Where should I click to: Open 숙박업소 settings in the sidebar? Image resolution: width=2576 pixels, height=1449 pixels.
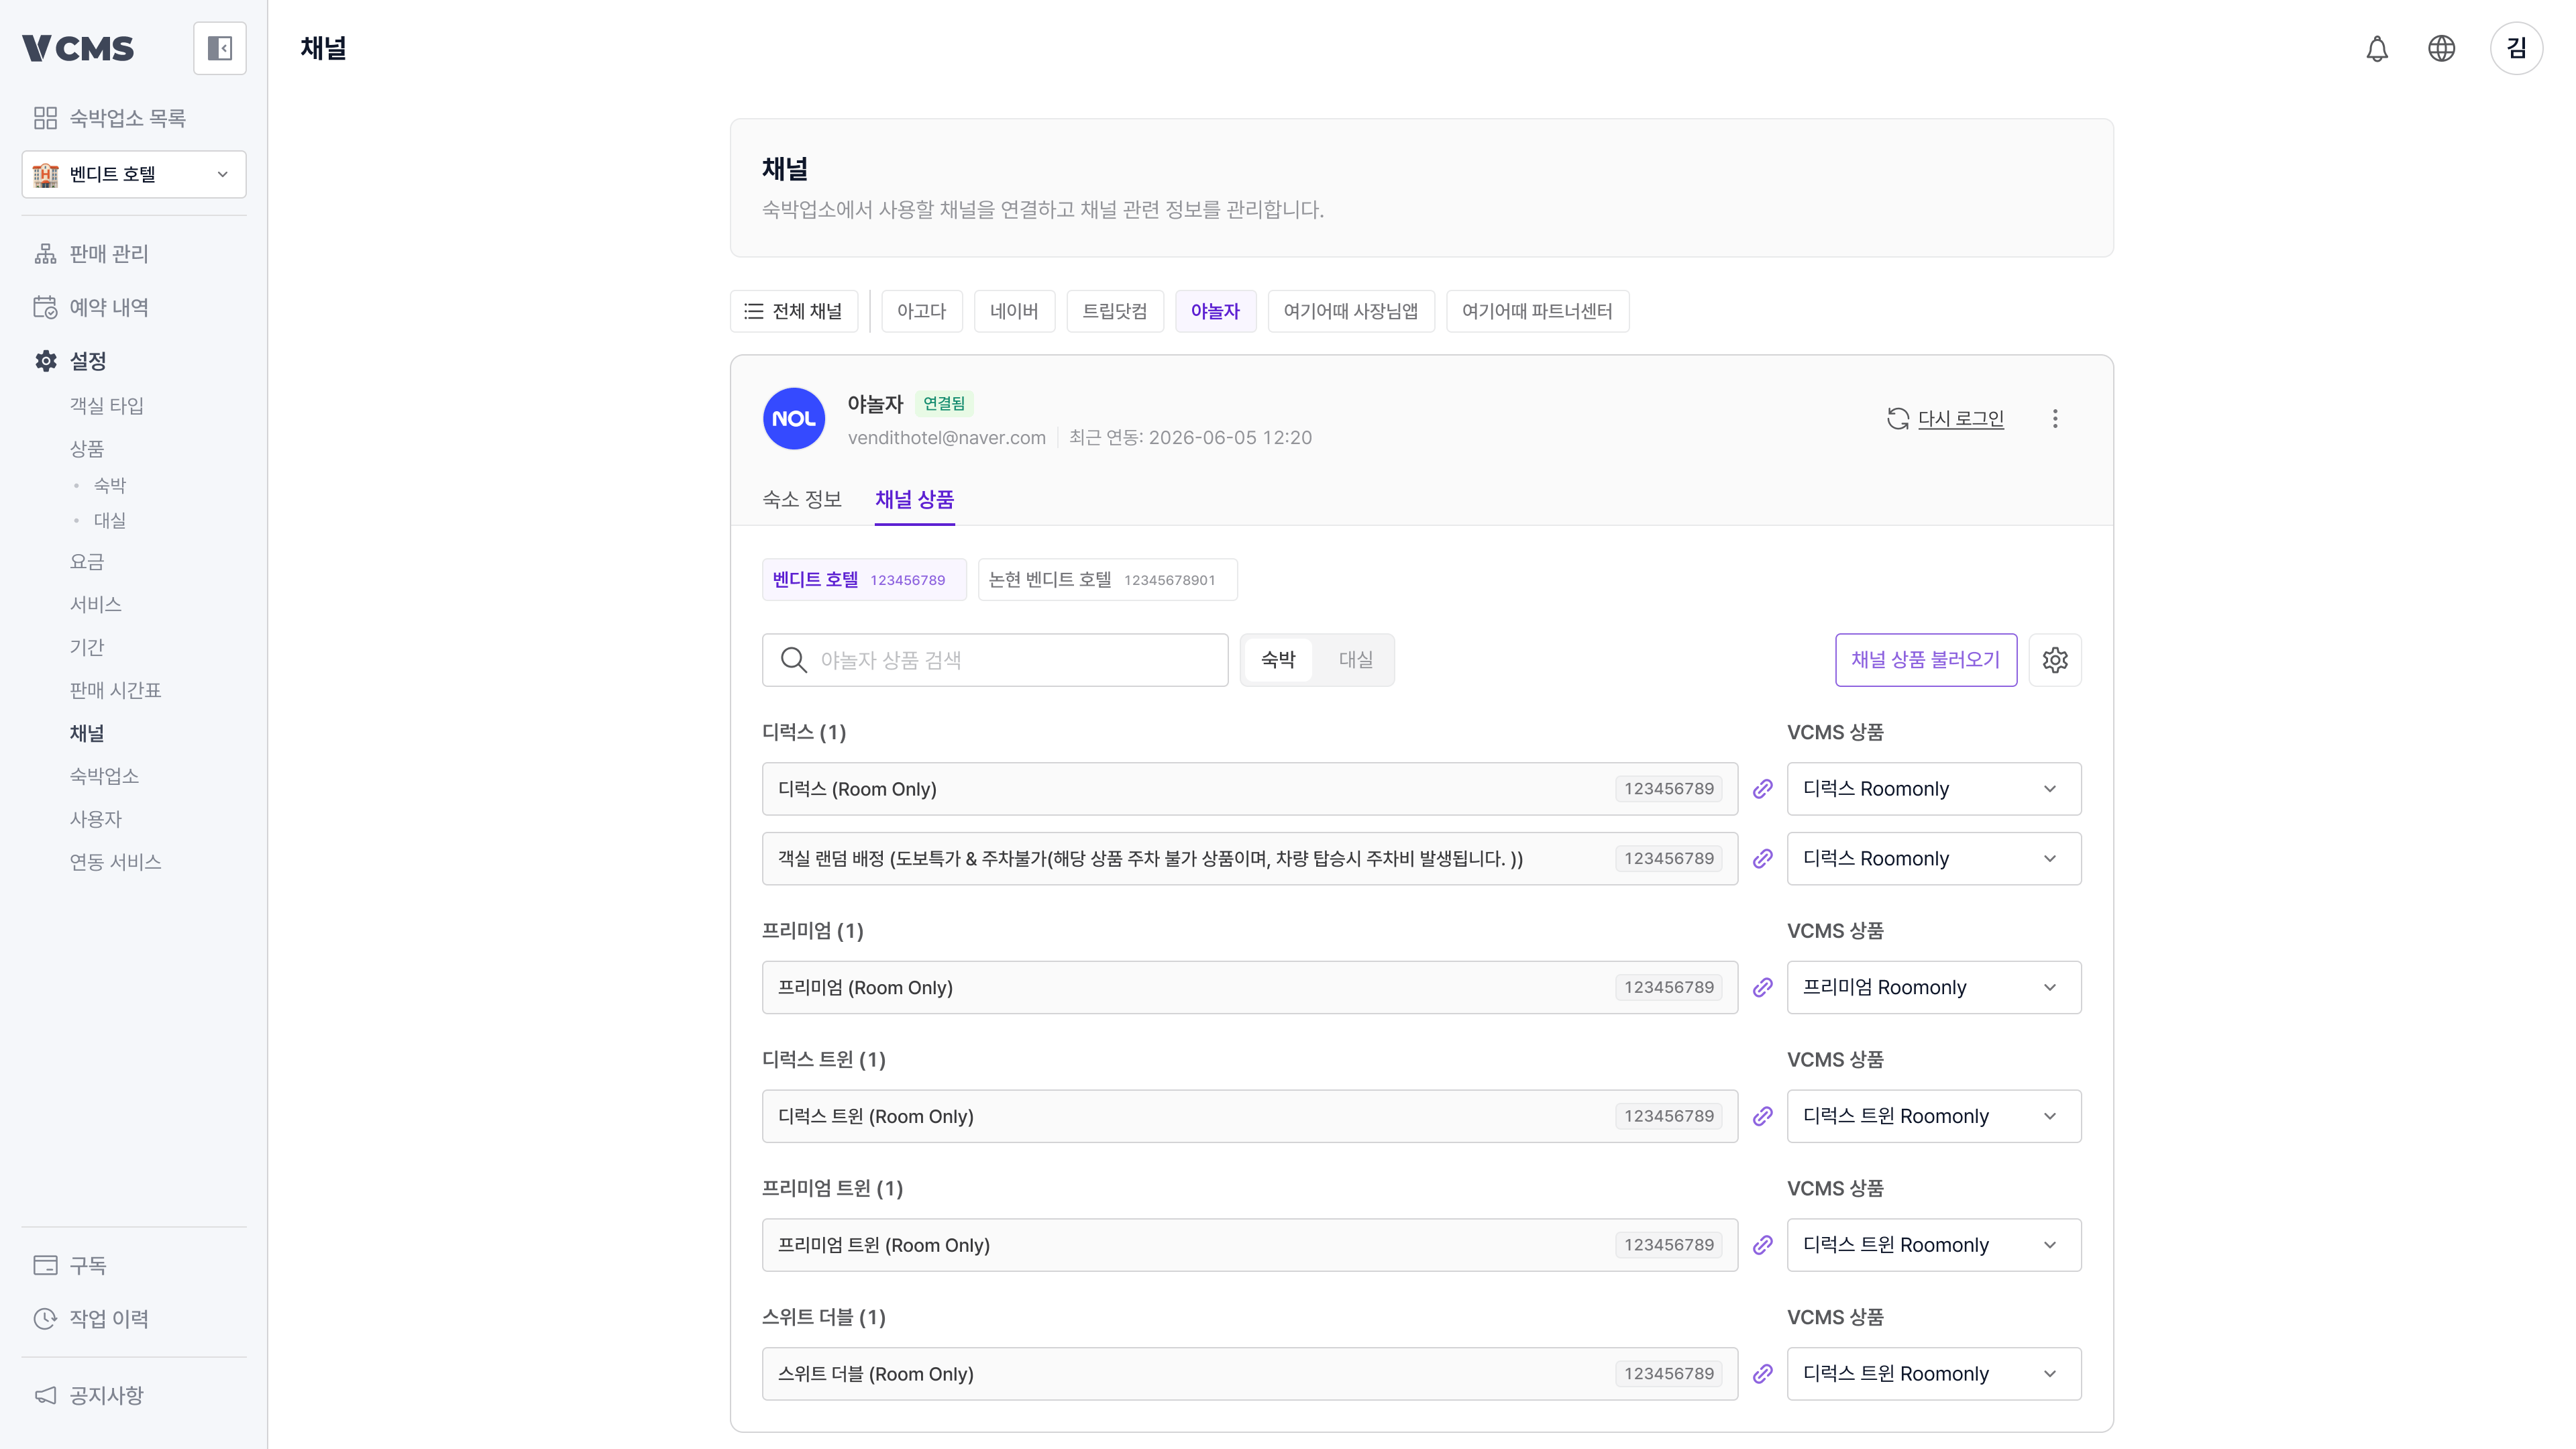tap(105, 777)
